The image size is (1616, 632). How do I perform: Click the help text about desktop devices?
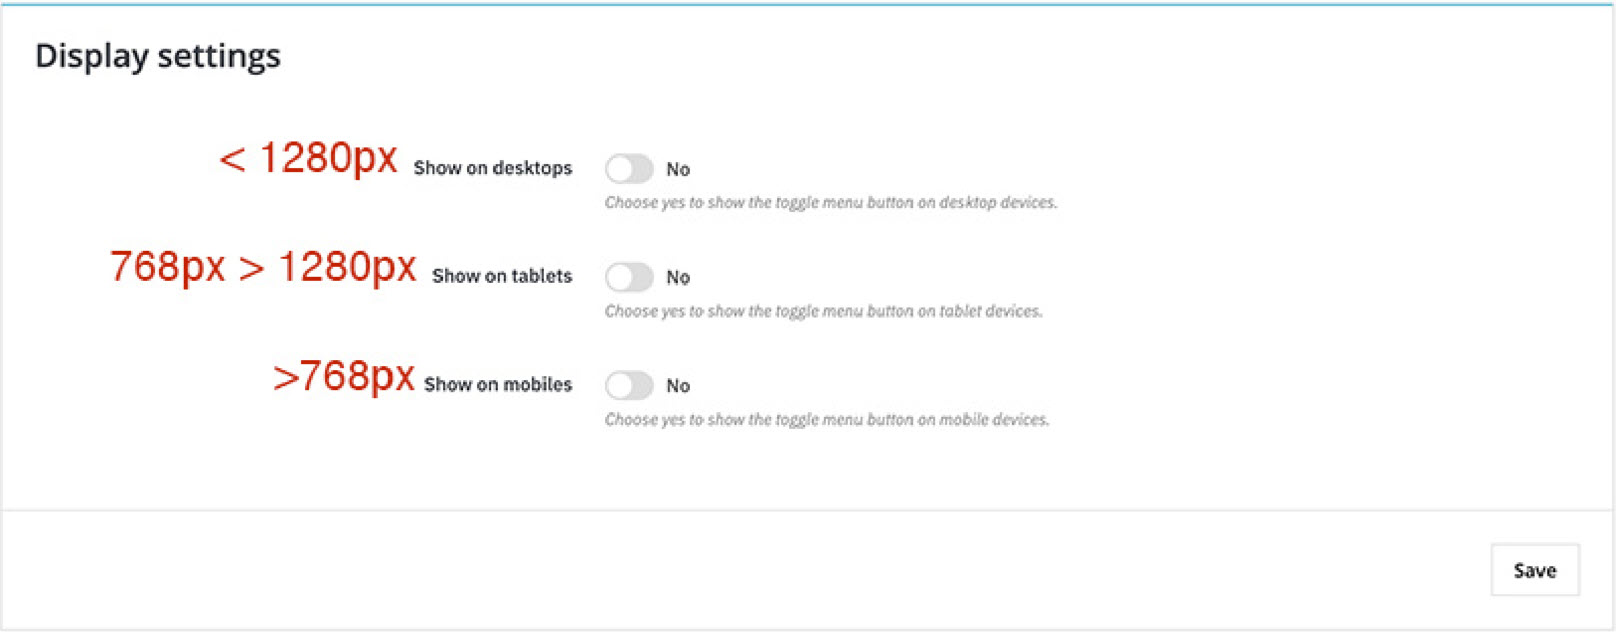(x=831, y=203)
